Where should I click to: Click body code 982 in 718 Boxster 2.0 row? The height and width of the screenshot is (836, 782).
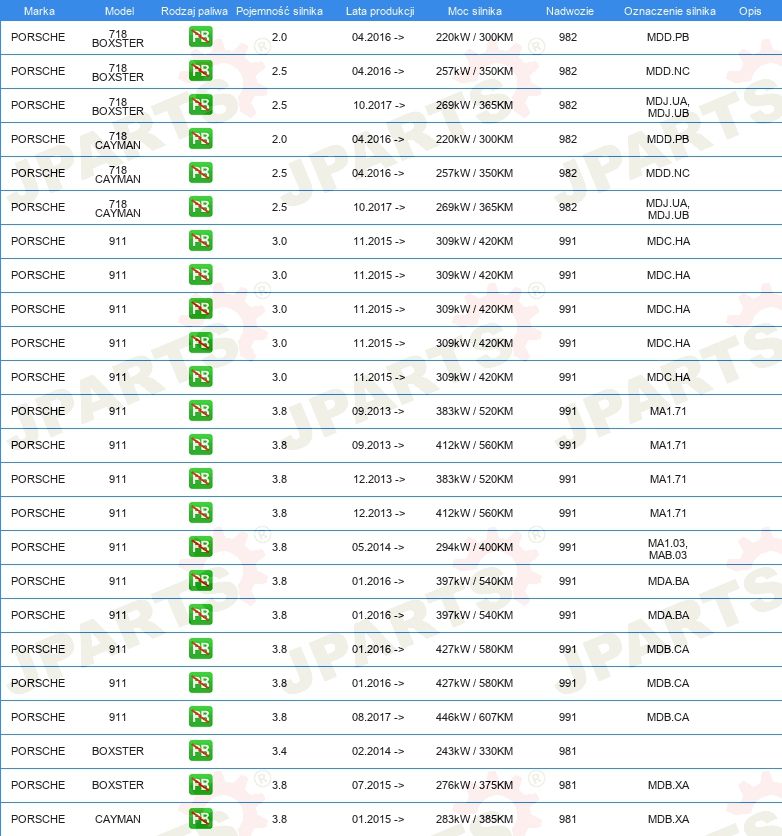[x=568, y=37]
